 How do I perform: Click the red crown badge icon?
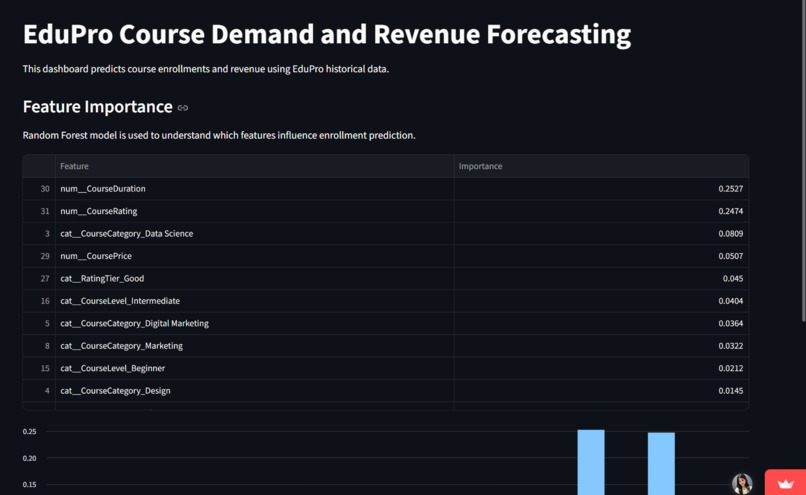(x=785, y=483)
